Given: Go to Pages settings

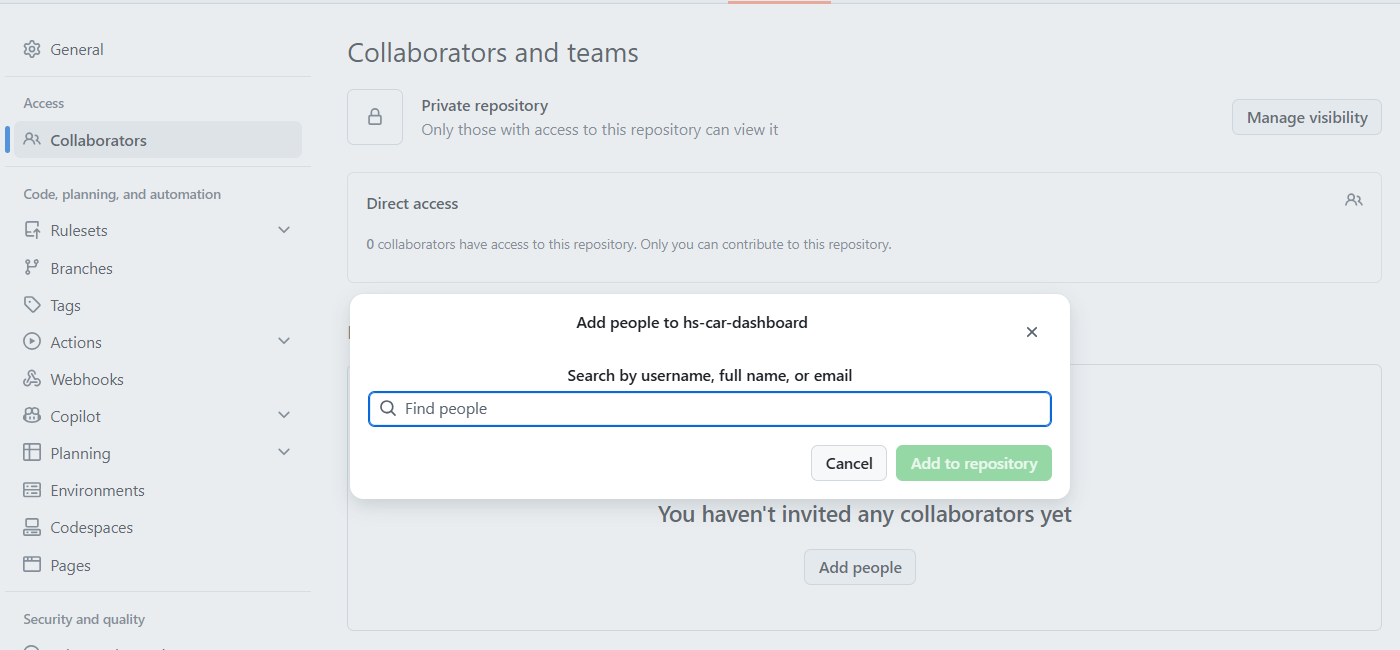Looking at the screenshot, I should pos(158,565).
